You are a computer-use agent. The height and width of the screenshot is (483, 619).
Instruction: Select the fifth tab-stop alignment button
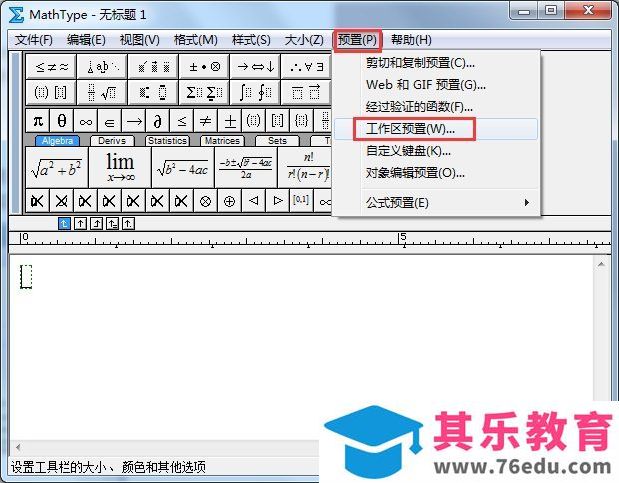tap(128, 224)
